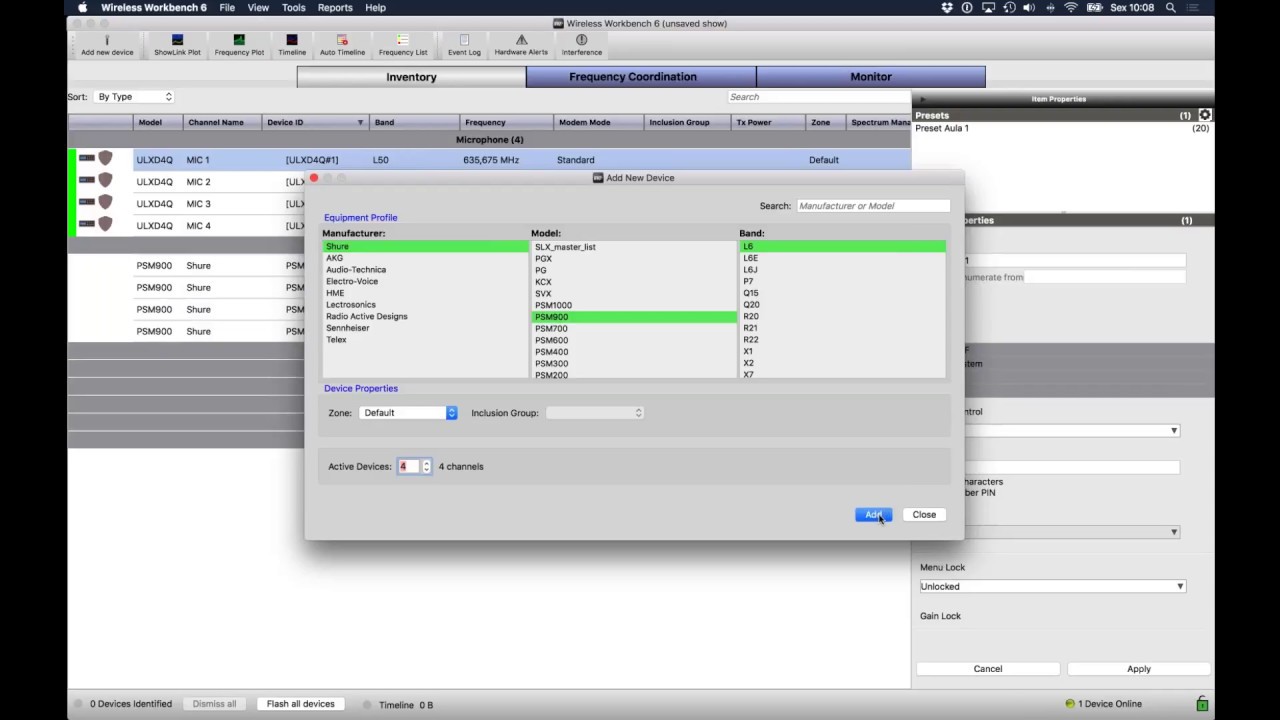1280x720 pixels.
Task: Click the Presets gear icon
Action: tap(1205, 115)
